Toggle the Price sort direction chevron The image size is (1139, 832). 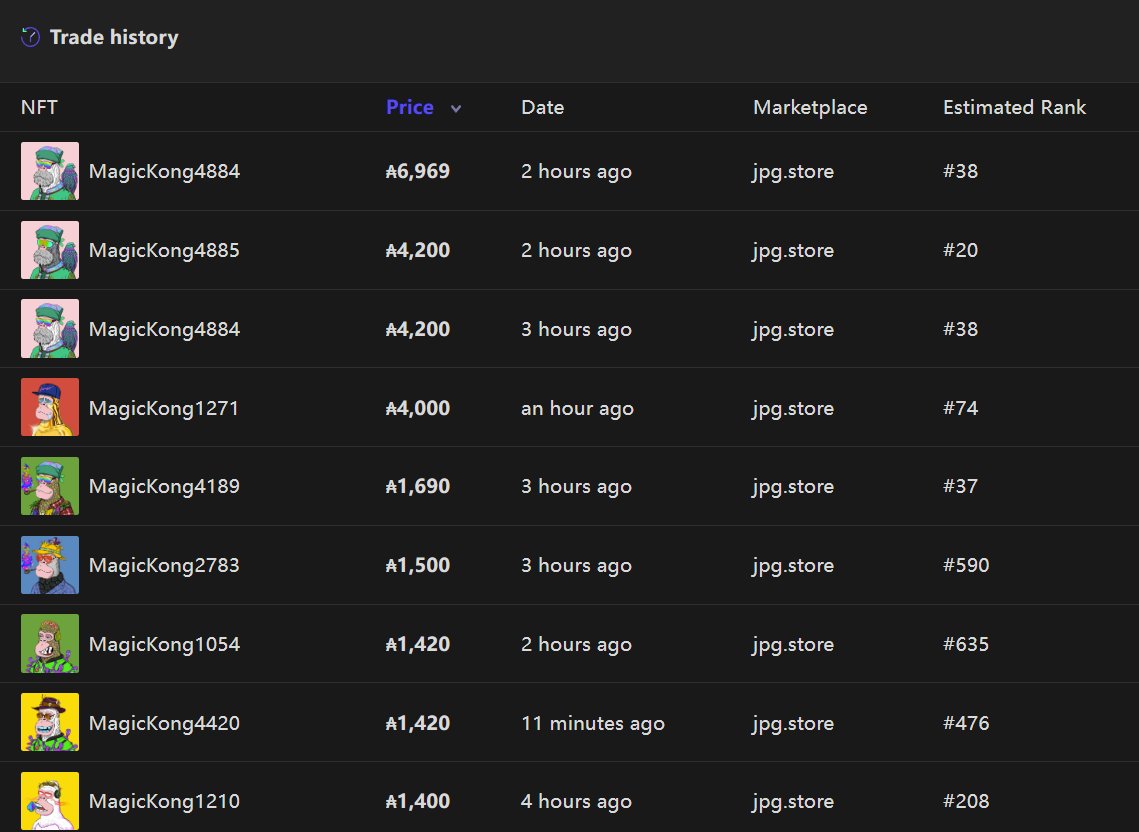coord(455,109)
